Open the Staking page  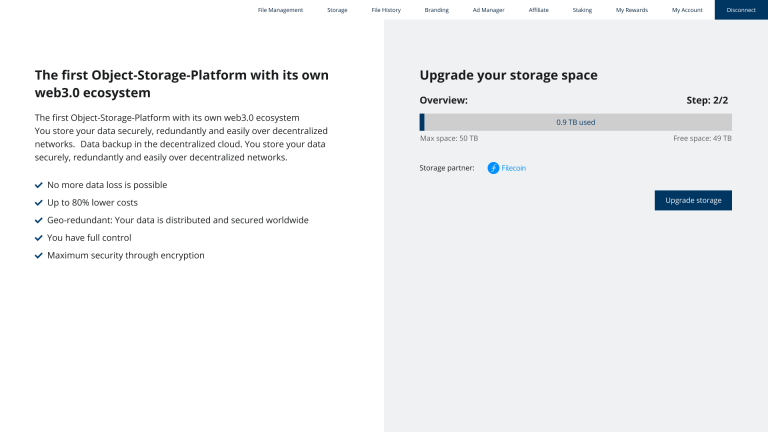pyautogui.click(x=582, y=10)
